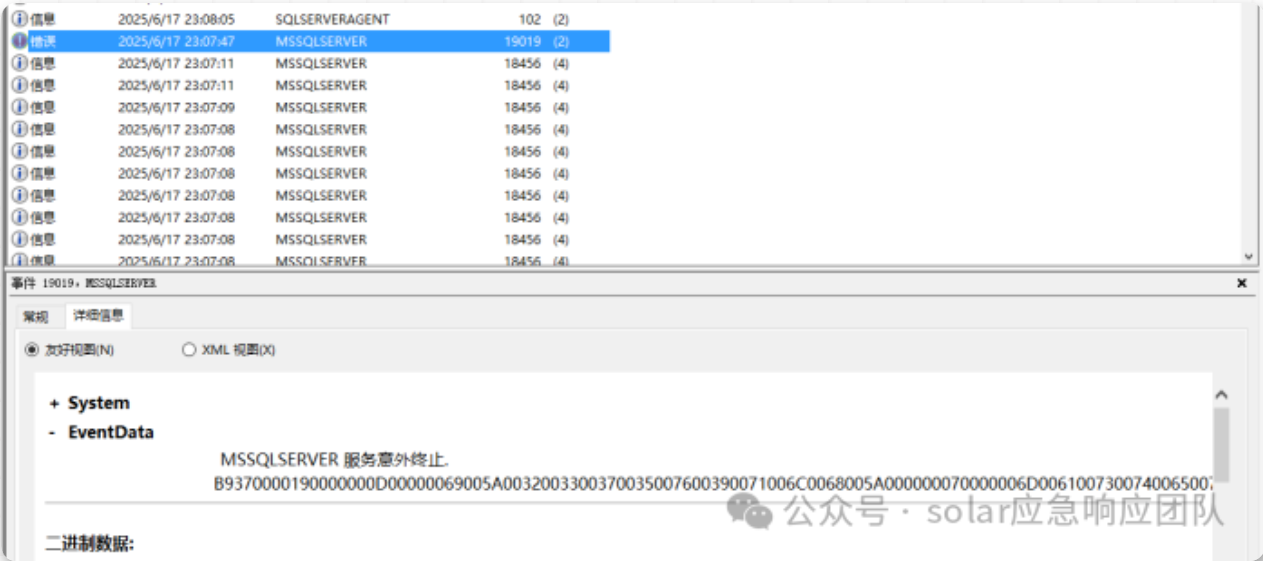Switch to XML 视图(X) radio option
The image size is (1263, 561).
(x=189, y=350)
